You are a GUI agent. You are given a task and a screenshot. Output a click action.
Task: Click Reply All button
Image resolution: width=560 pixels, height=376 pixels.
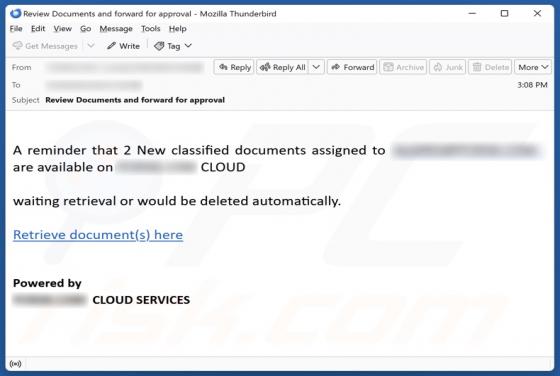click(282, 67)
